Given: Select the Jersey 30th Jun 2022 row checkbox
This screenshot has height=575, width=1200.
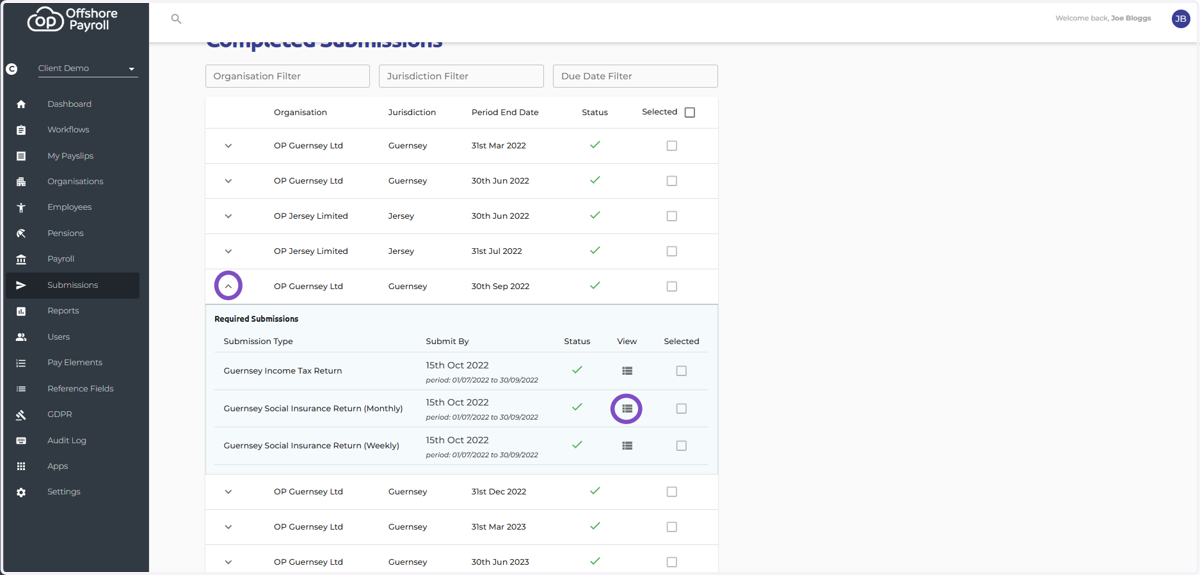Looking at the screenshot, I should 672,216.
